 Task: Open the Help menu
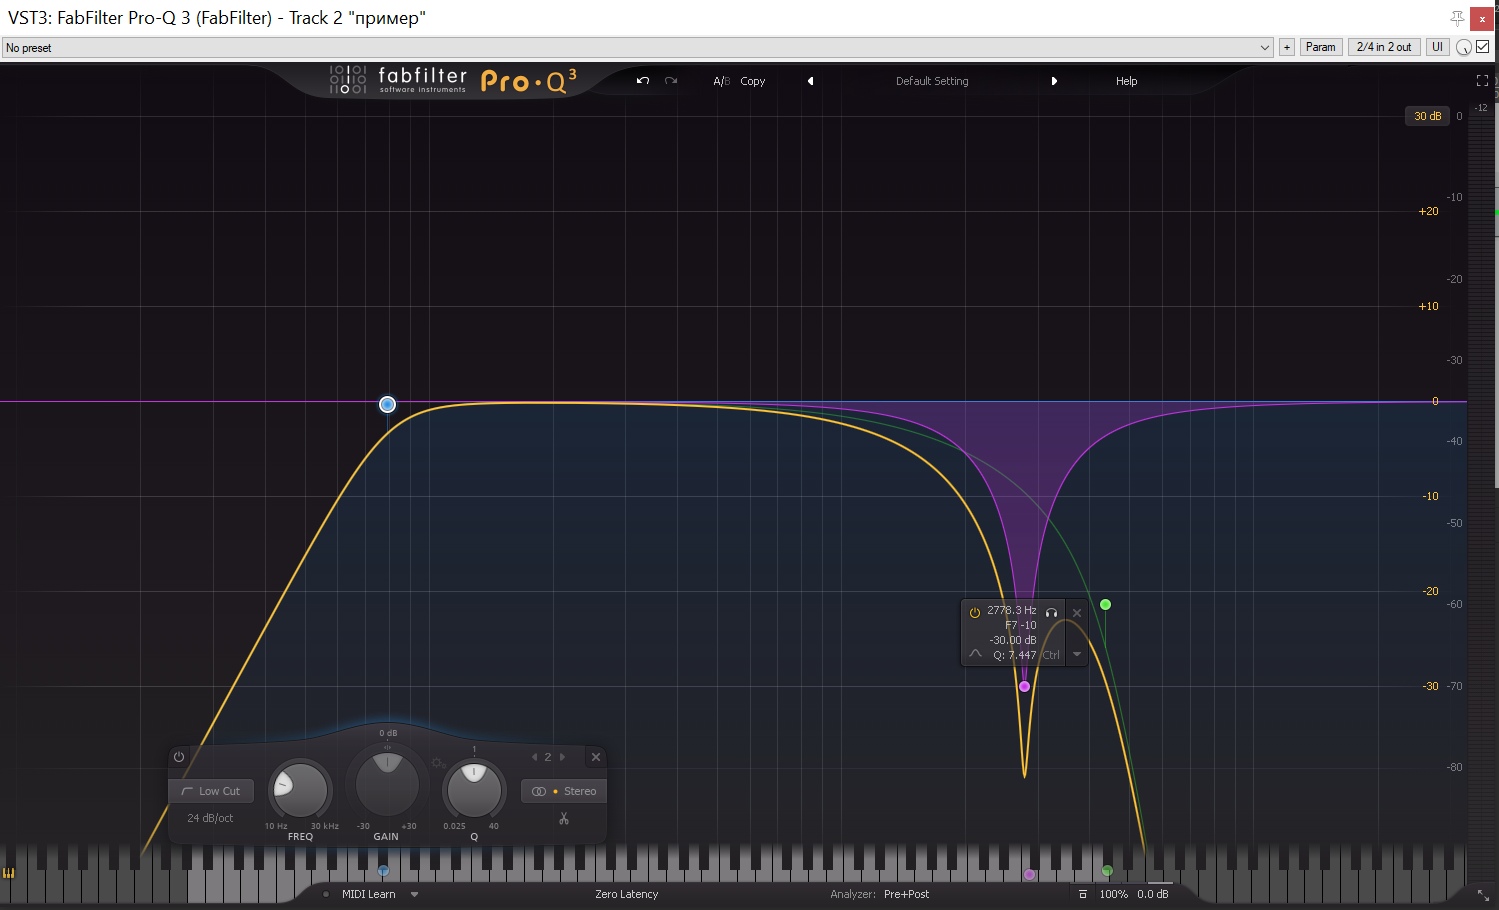pyautogui.click(x=1126, y=81)
